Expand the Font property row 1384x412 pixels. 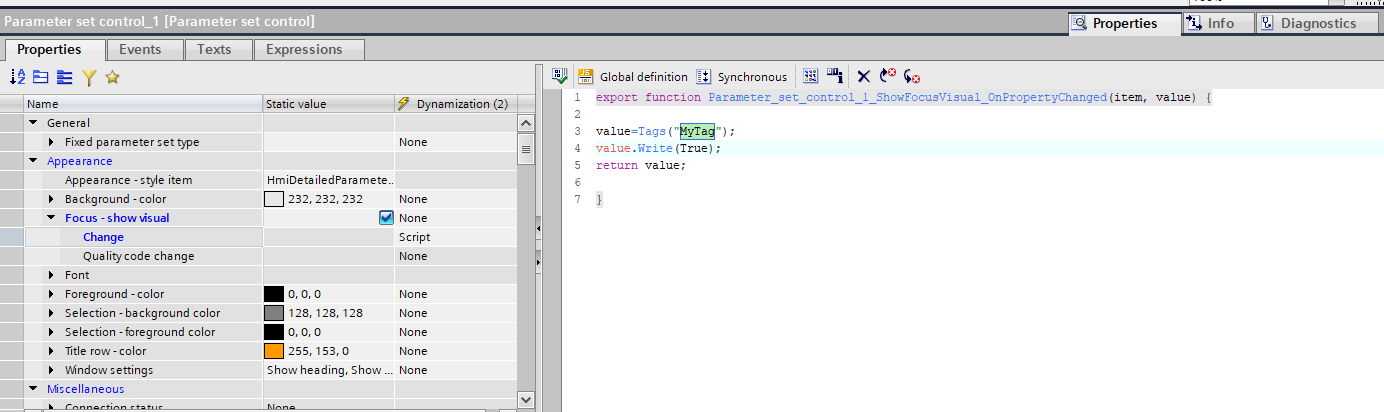pos(52,275)
